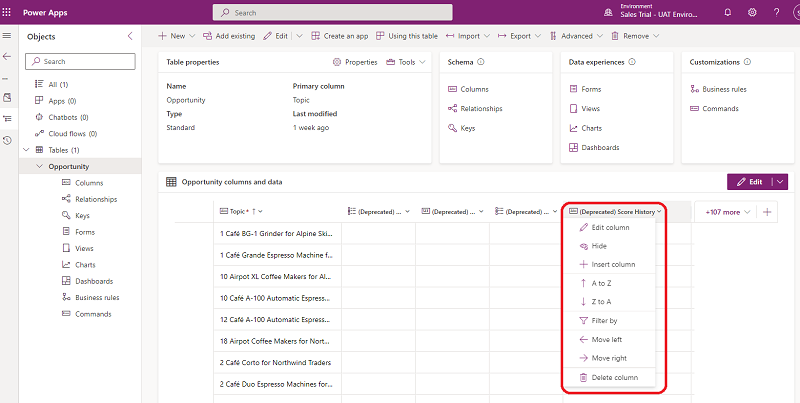Choose Move right in column menu
Viewport: 800px width, 403px height.
tap(609, 358)
